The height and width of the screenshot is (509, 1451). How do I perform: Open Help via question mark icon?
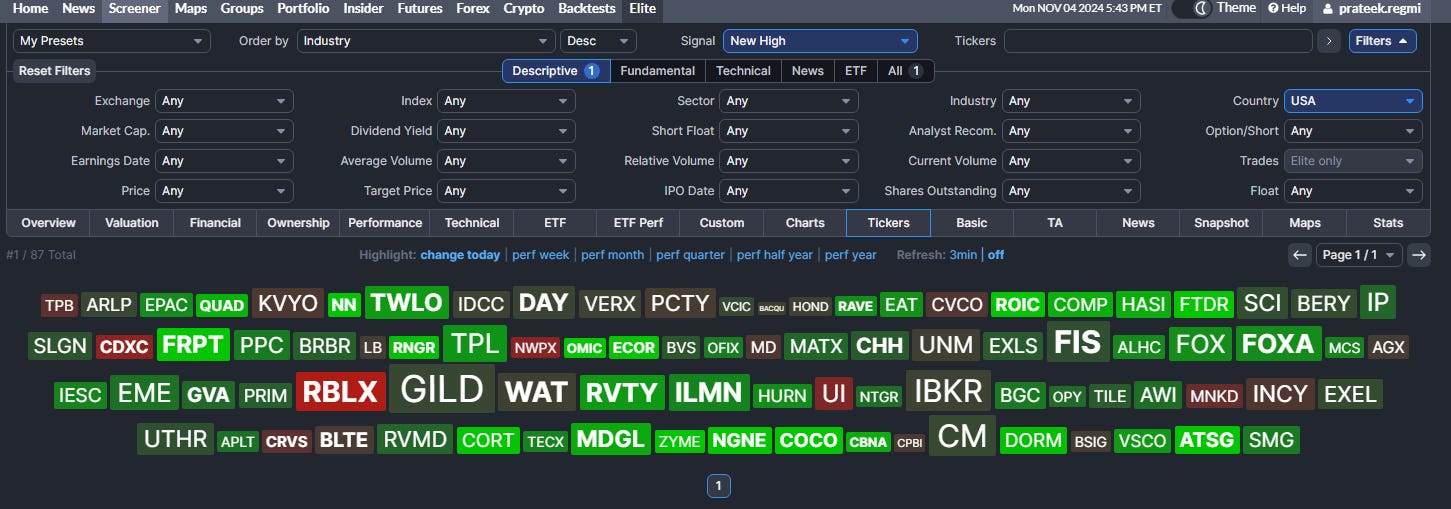click(x=1287, y=8)
